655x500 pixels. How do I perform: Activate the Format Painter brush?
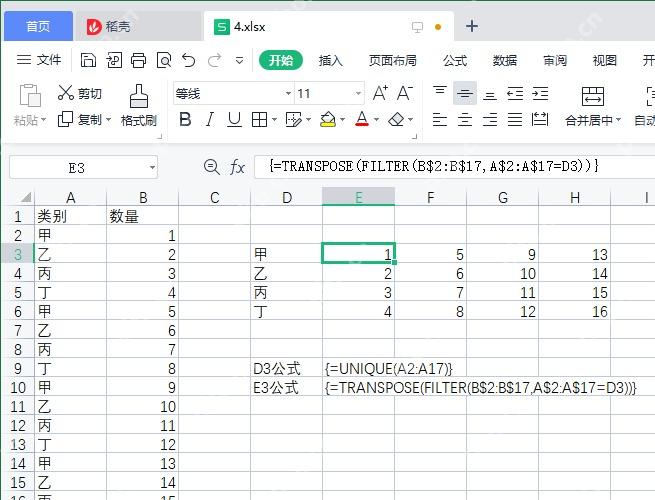[x=139, y=96]
